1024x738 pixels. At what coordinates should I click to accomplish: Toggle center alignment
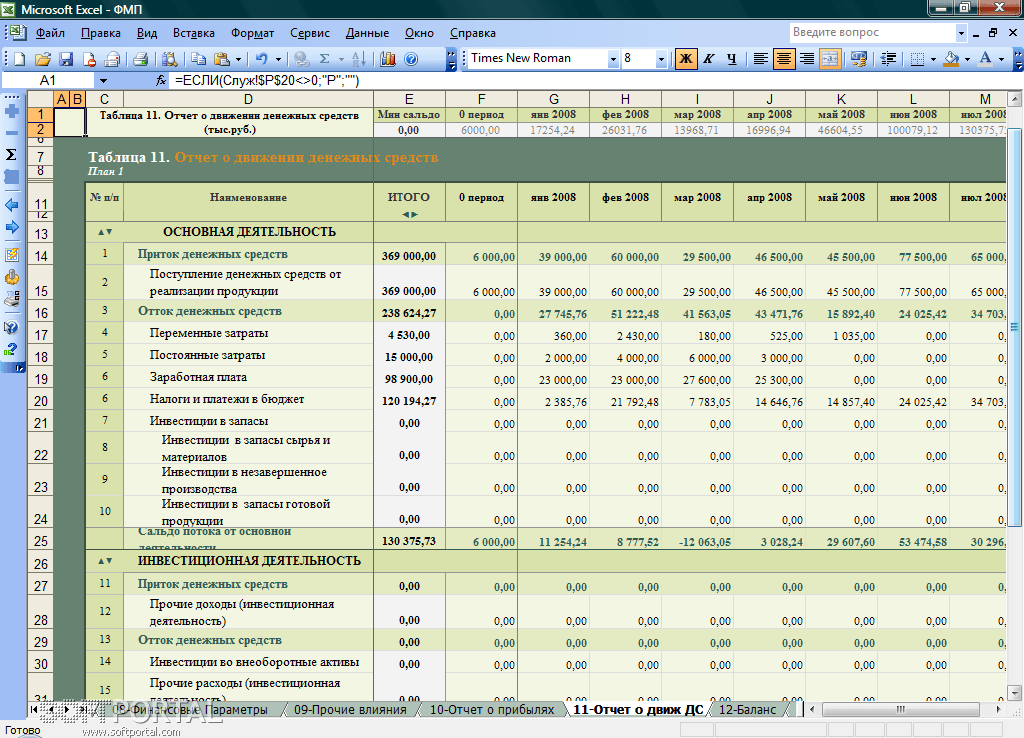(x=784, y=59)
